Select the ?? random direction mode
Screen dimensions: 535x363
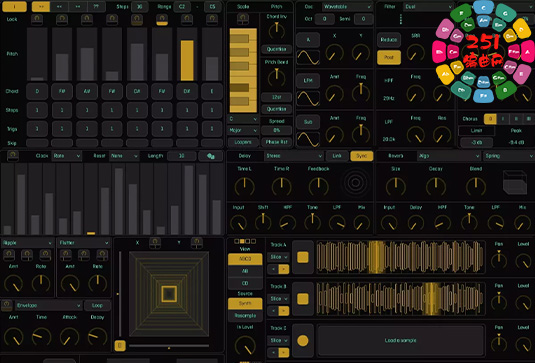coord(97,6)
